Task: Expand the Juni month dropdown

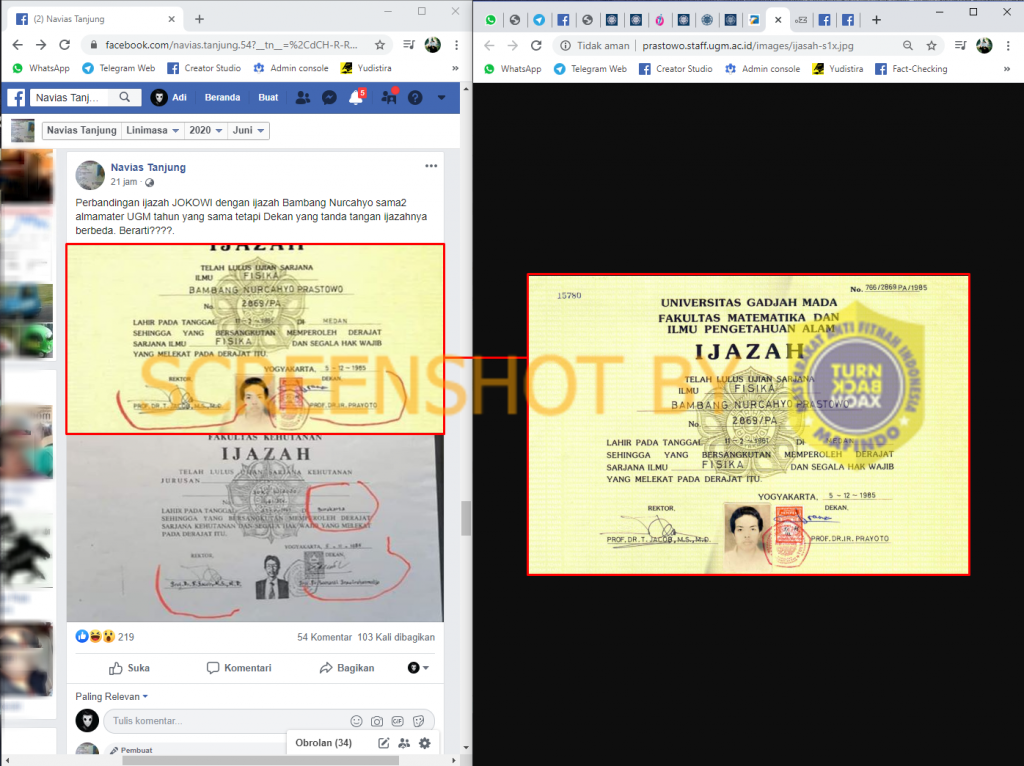Action: tap(248, 131)
